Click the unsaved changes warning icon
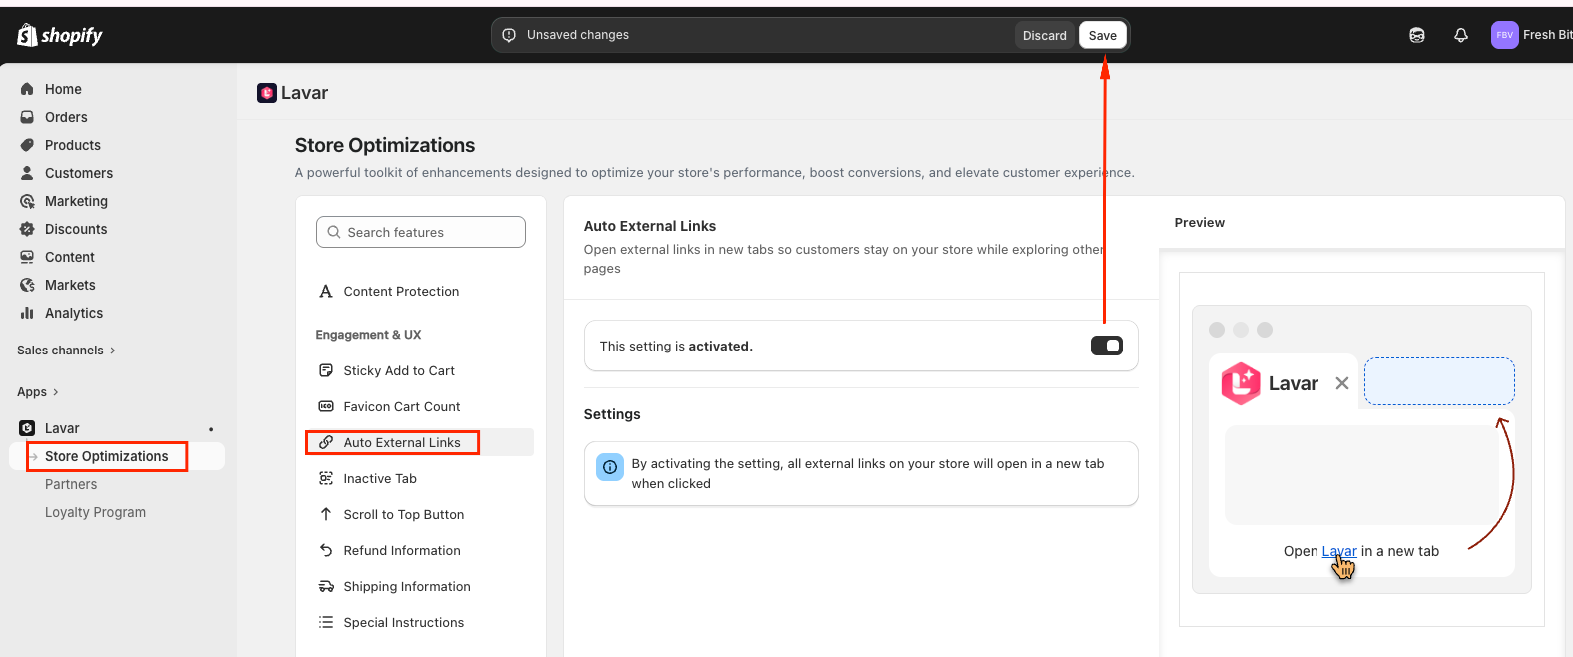Screen dimensions: 1573x657 tap(509, 35)
